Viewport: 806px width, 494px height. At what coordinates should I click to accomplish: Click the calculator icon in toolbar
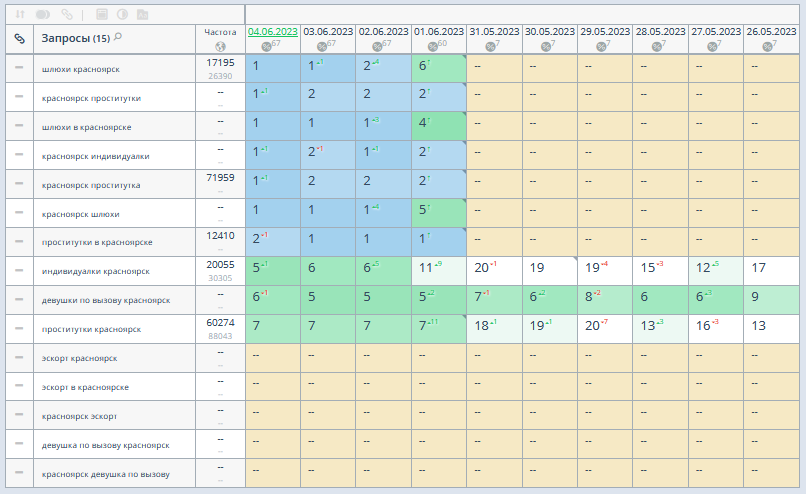click(101, 15)
